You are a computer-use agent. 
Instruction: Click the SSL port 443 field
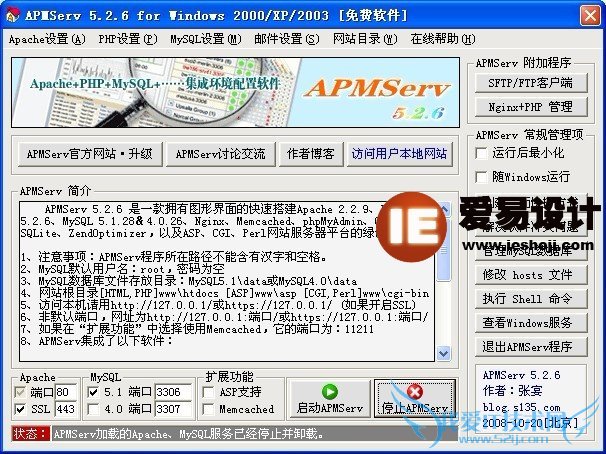coord(66,409)
